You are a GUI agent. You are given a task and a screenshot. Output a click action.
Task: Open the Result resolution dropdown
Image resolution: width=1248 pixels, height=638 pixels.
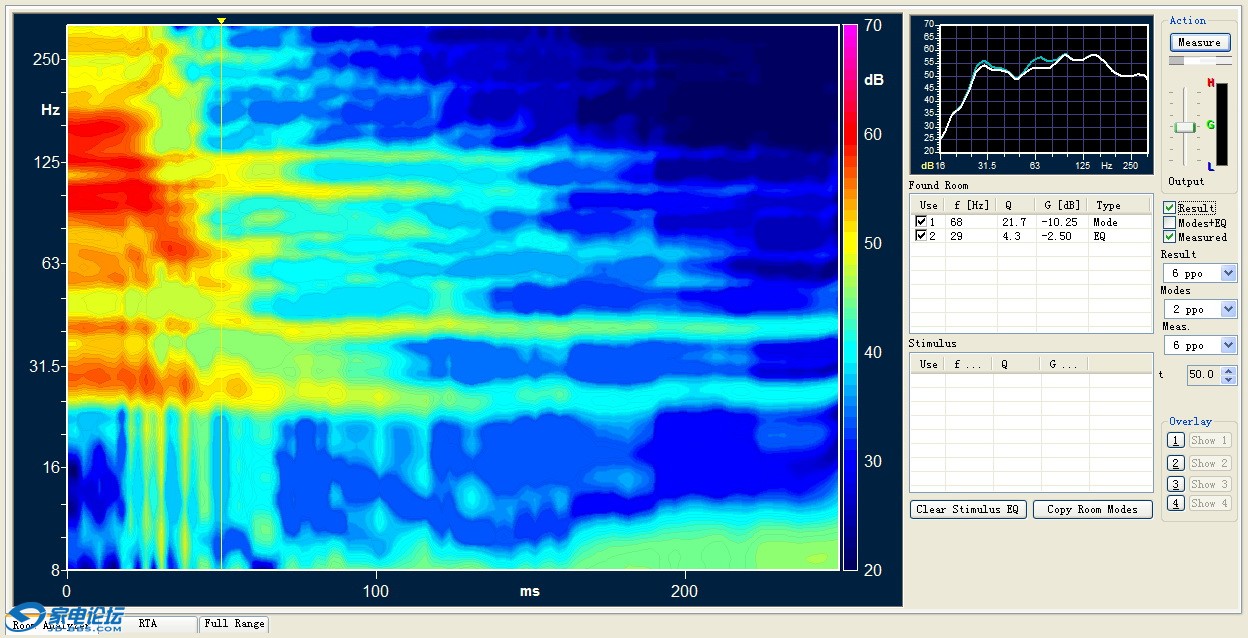(1229, 273)
